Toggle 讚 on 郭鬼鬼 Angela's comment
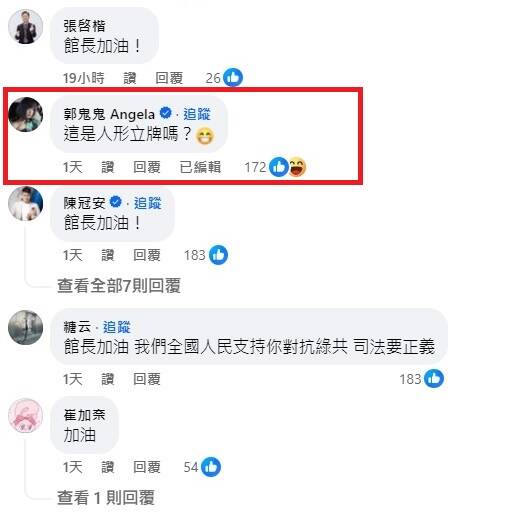Screen dimensions: 526x519 108,167
